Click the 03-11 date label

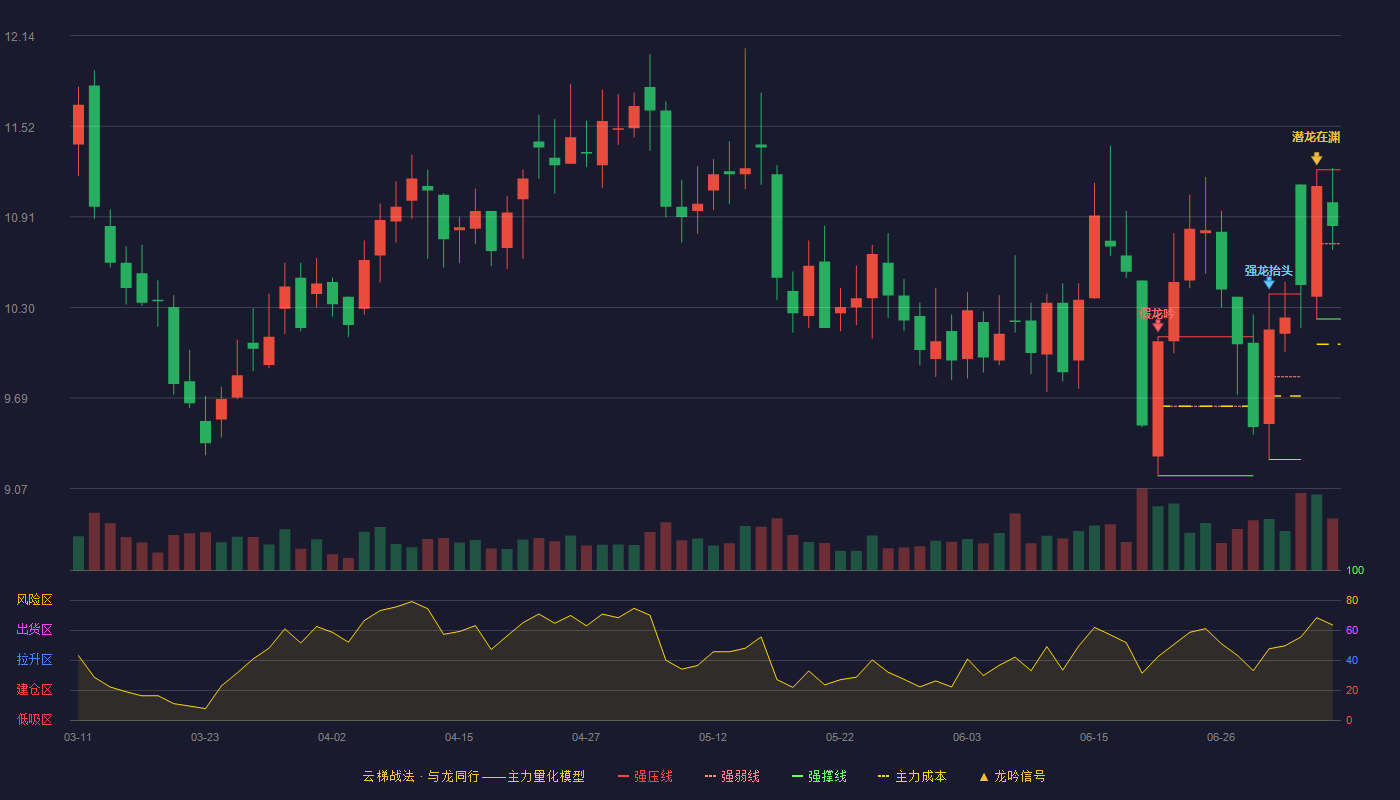coord(78,737)
